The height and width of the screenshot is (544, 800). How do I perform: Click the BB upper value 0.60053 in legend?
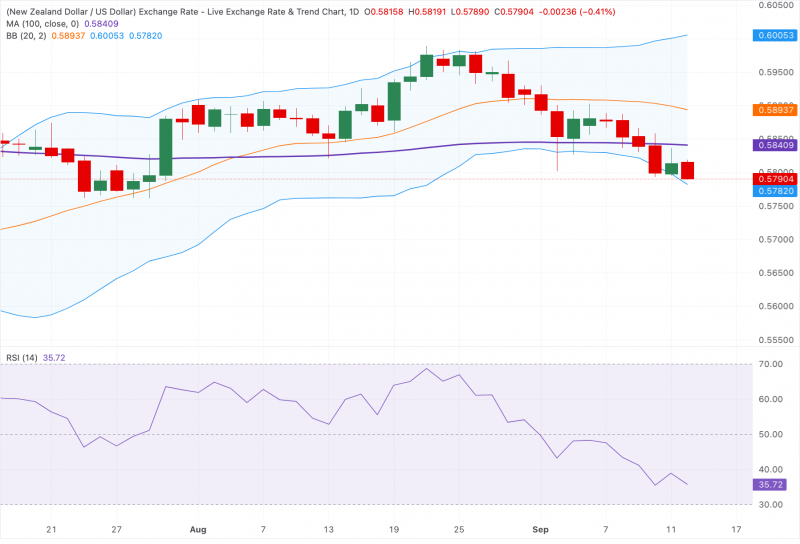click(107, 36)
